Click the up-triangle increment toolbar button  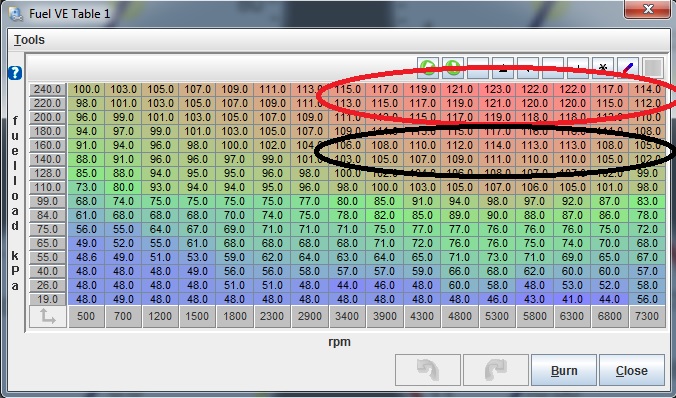pos(503,68)
